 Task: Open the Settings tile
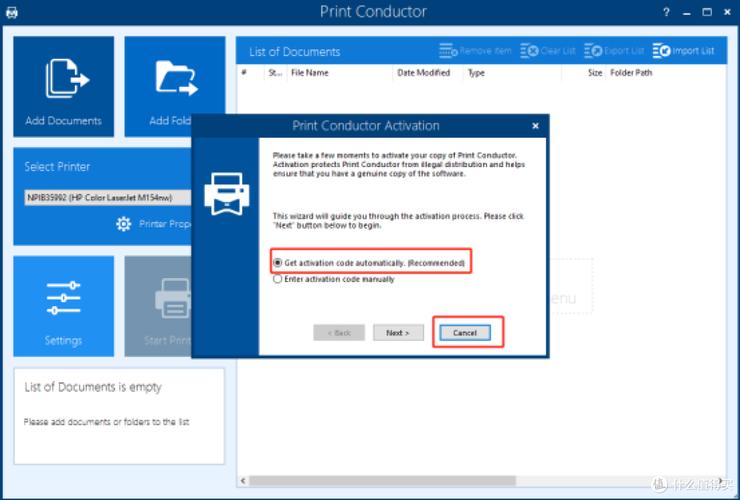click(63, 306)
